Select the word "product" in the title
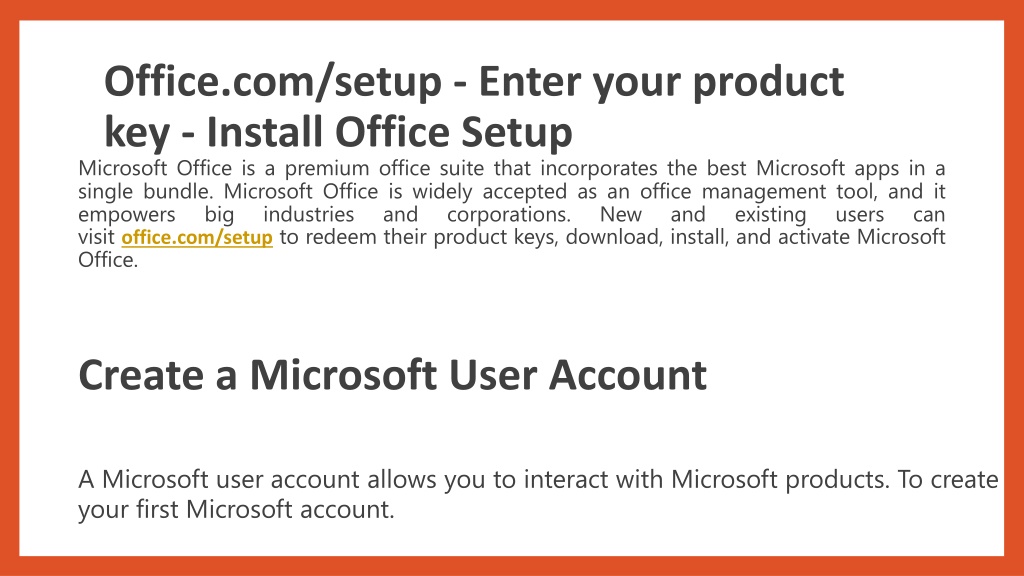 tap(768, 84)
